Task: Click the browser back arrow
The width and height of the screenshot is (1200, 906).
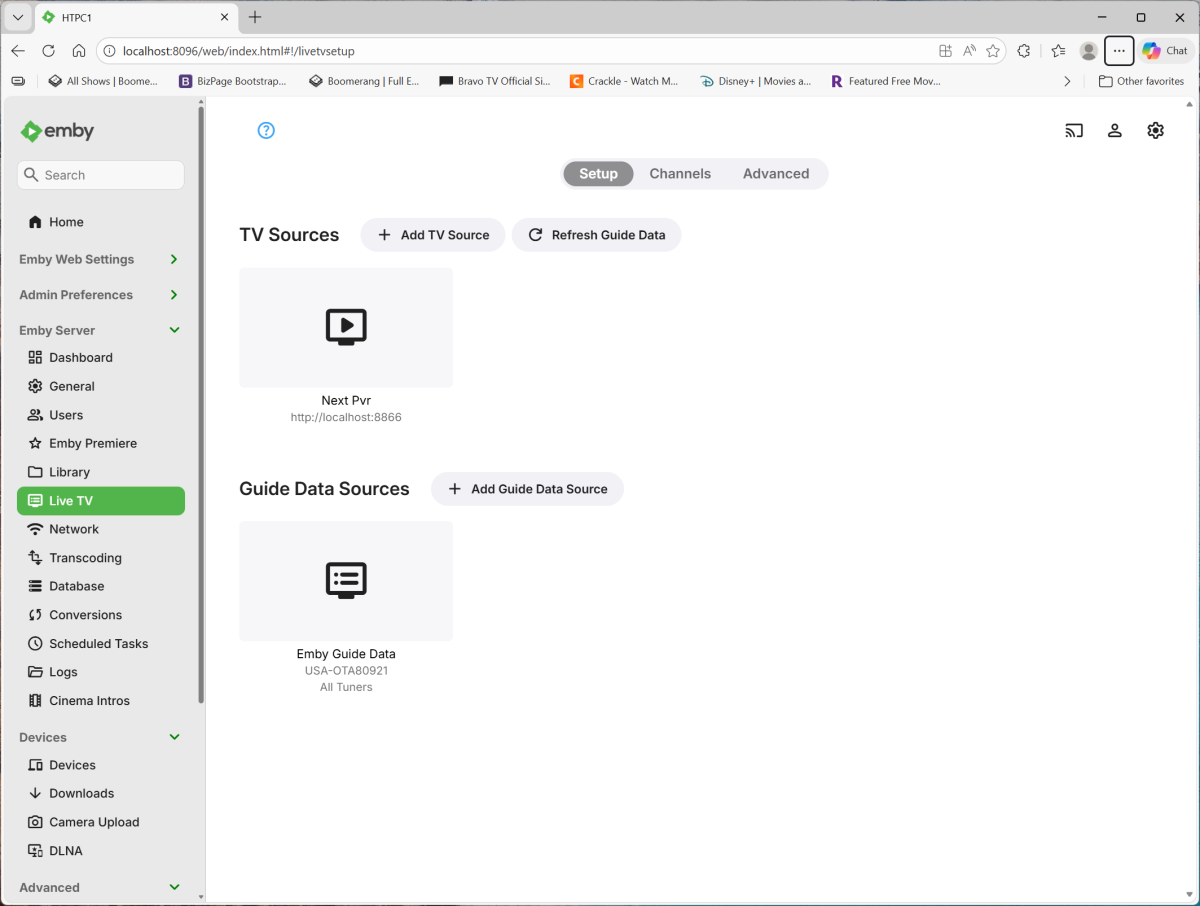Action: click(18, 51)
